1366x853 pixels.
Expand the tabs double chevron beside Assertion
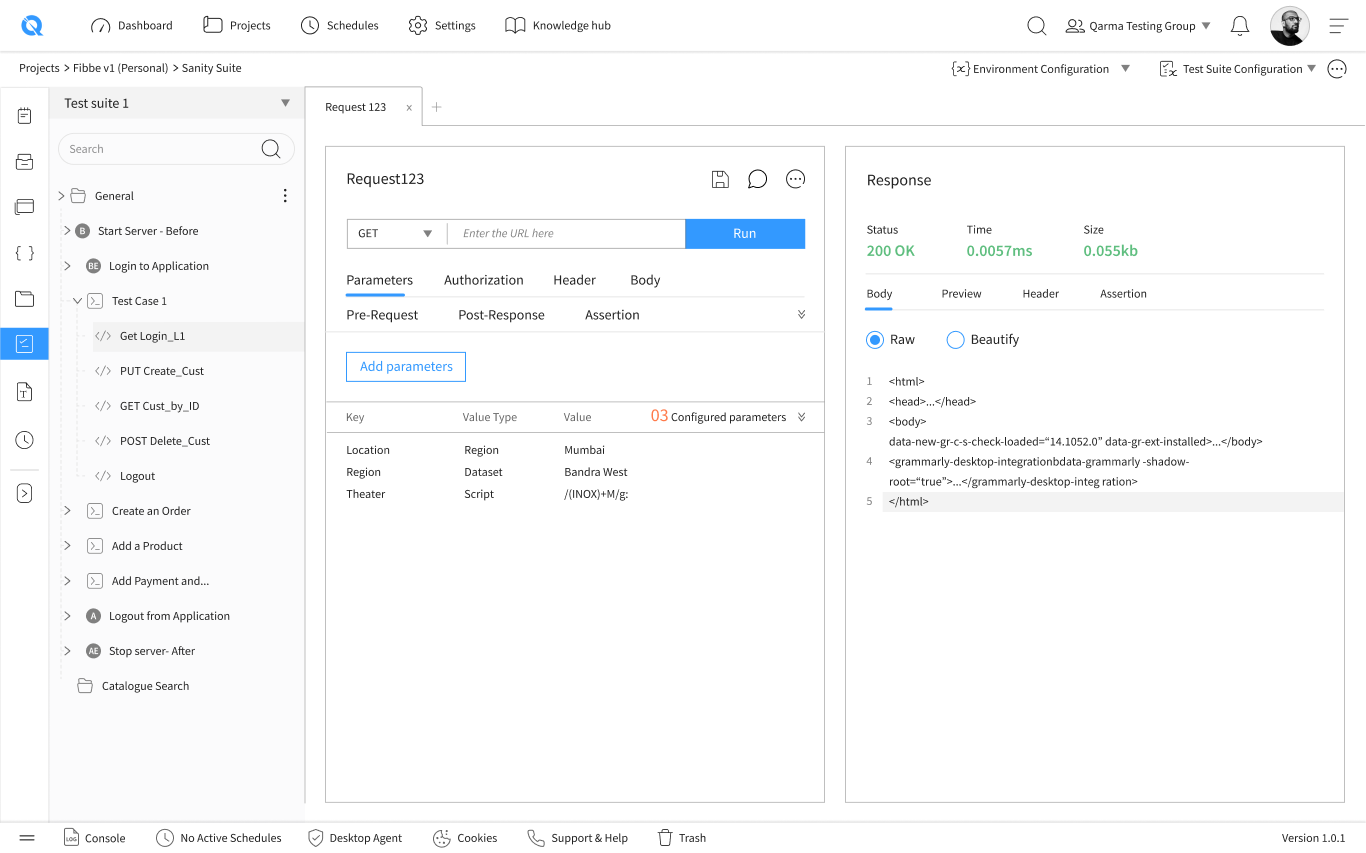pyautogui.click(x=802, y=314)
